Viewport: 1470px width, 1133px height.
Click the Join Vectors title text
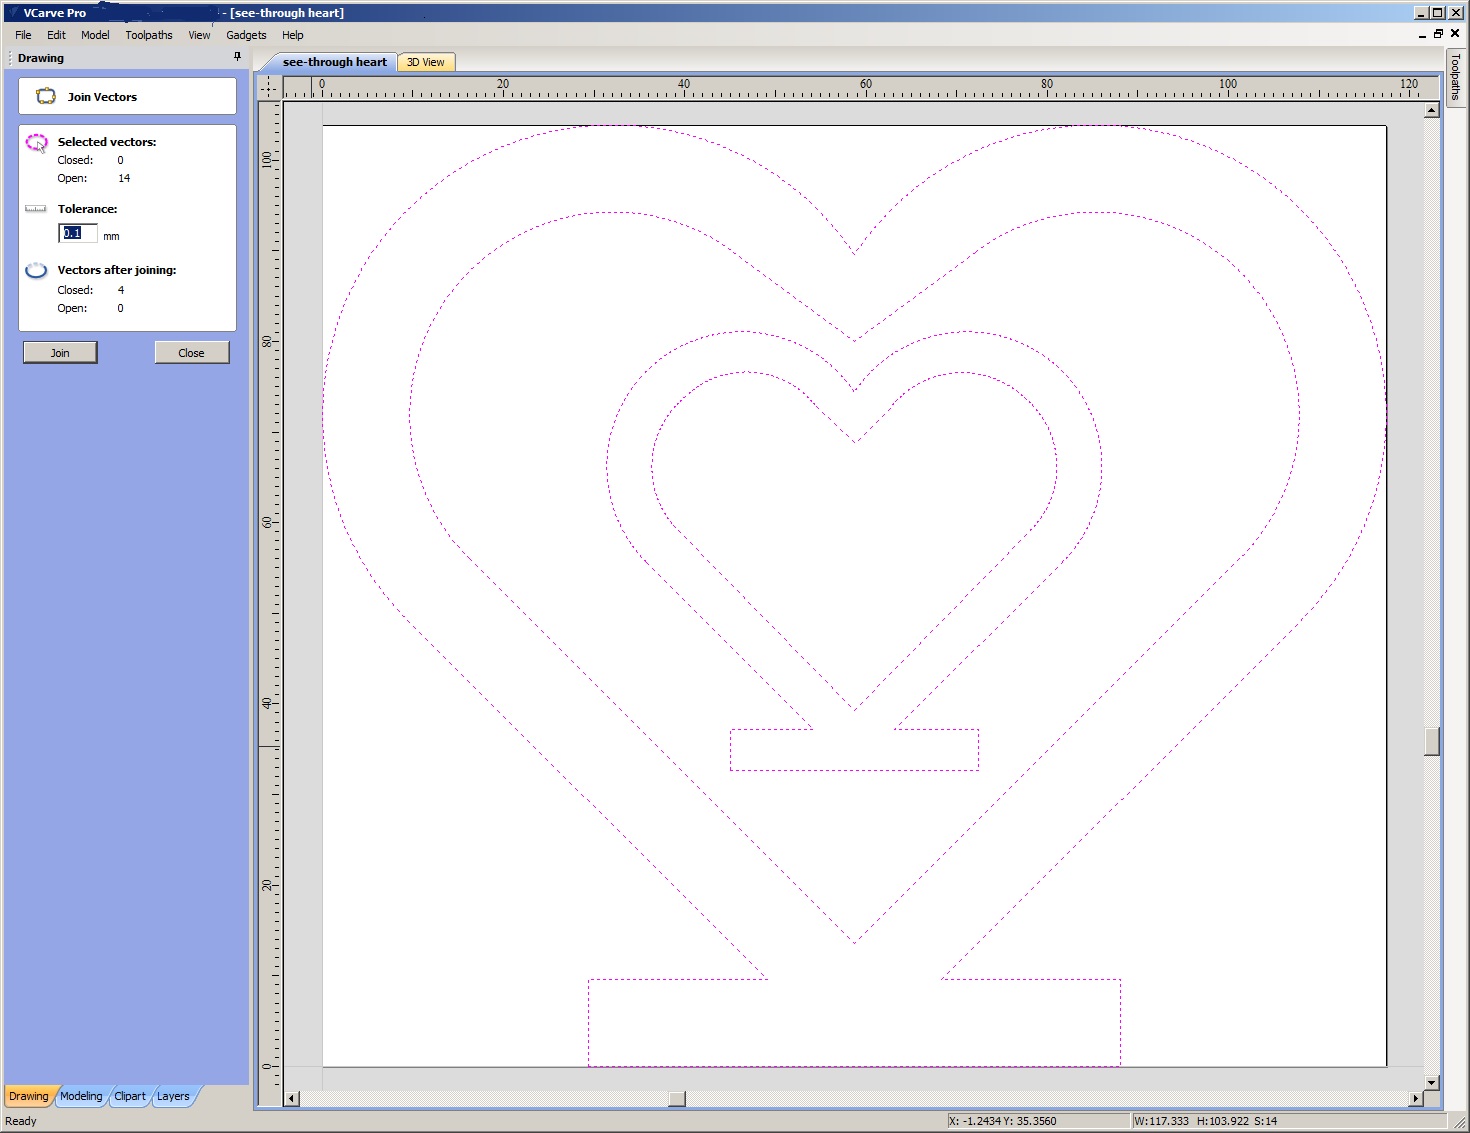click(x=102, y=97)
